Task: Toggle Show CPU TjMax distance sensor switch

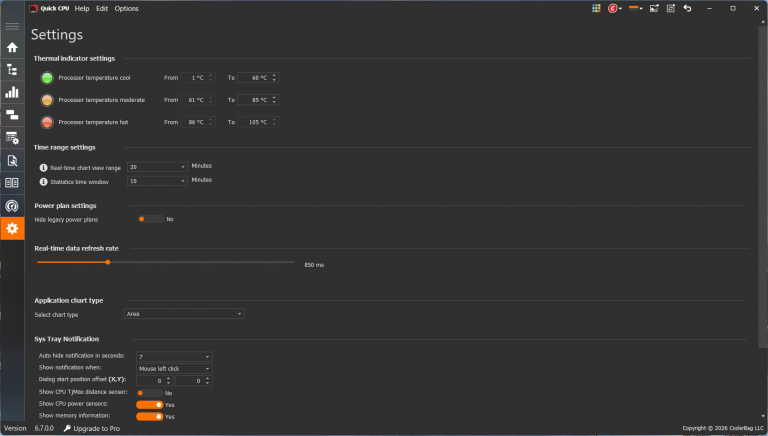Action: 149,393
